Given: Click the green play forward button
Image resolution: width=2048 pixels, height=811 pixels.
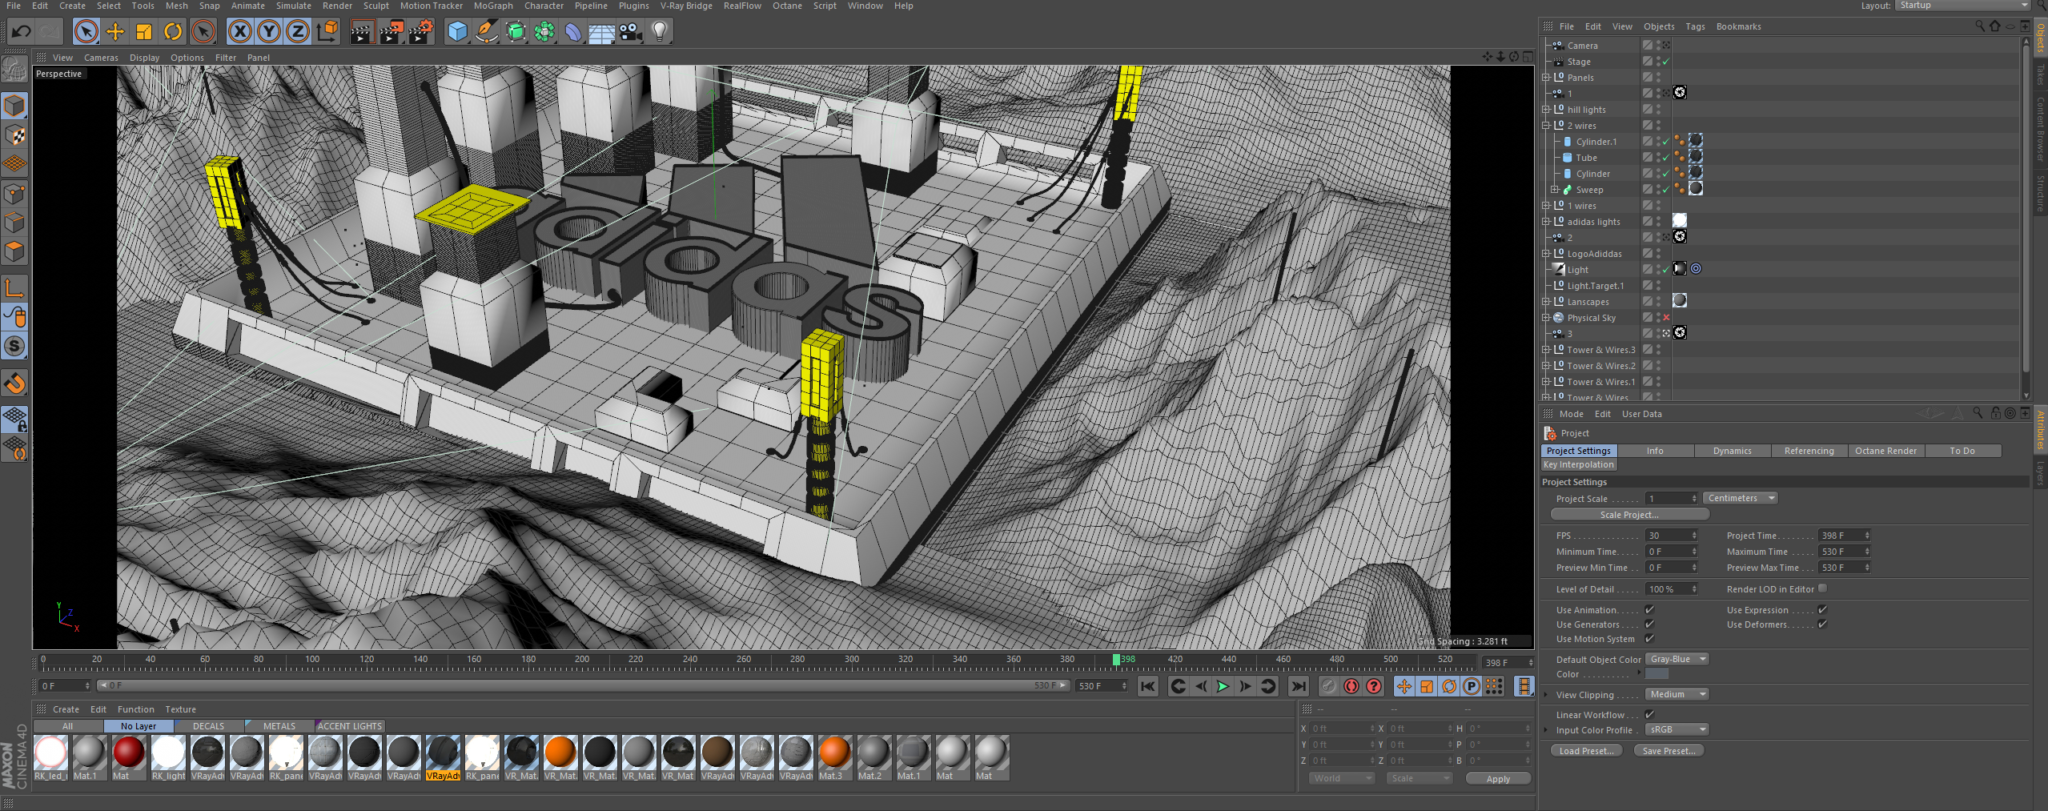Looking at the screenshot, I should tap(1222, 686).
